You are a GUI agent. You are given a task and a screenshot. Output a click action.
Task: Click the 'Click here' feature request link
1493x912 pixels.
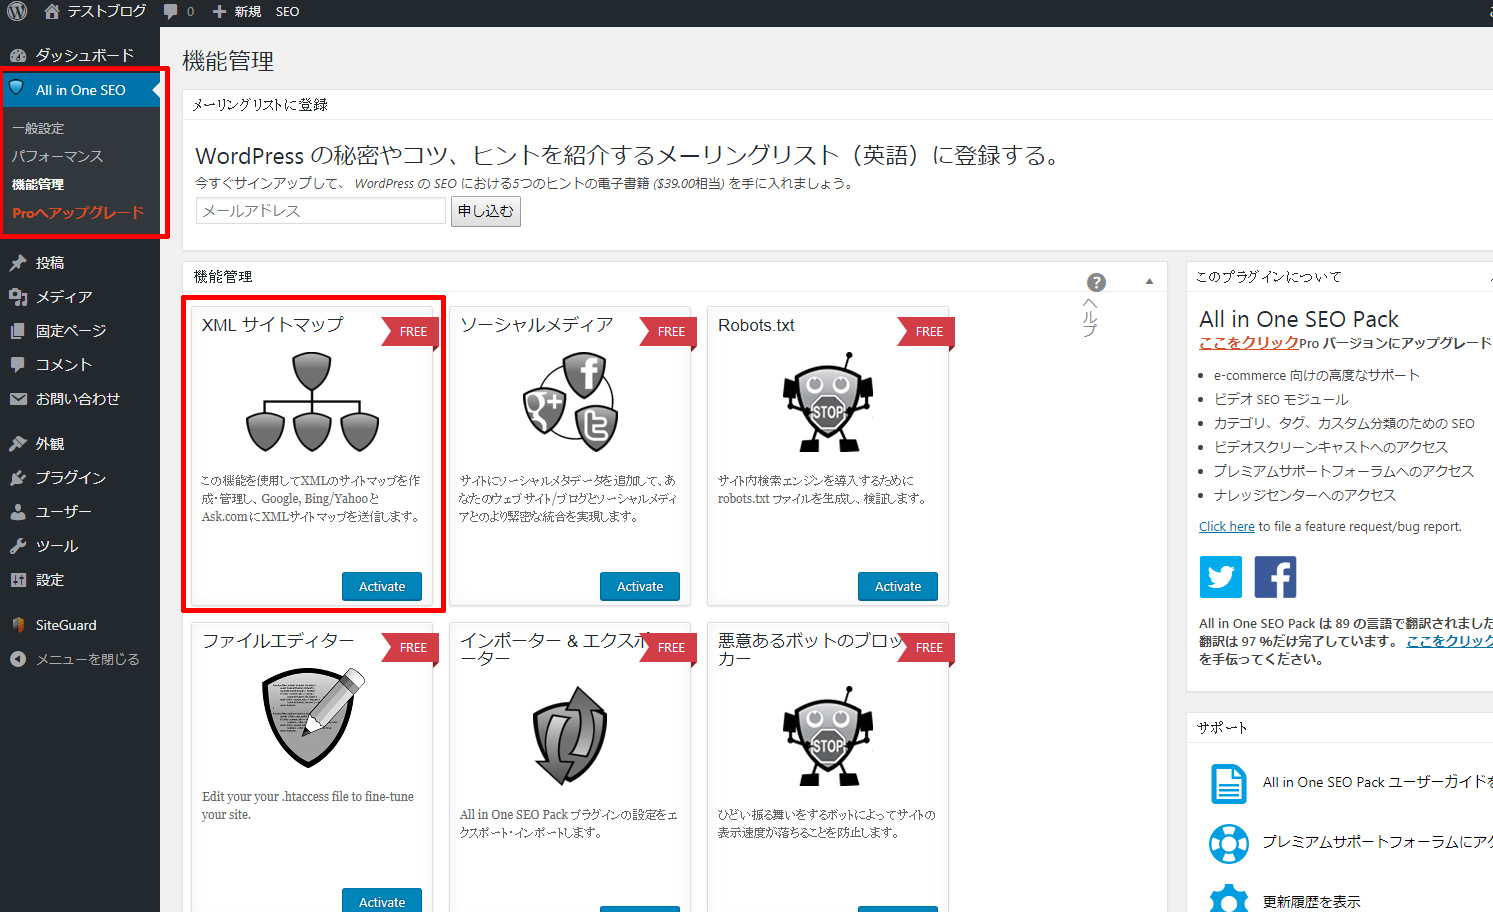1226,527
